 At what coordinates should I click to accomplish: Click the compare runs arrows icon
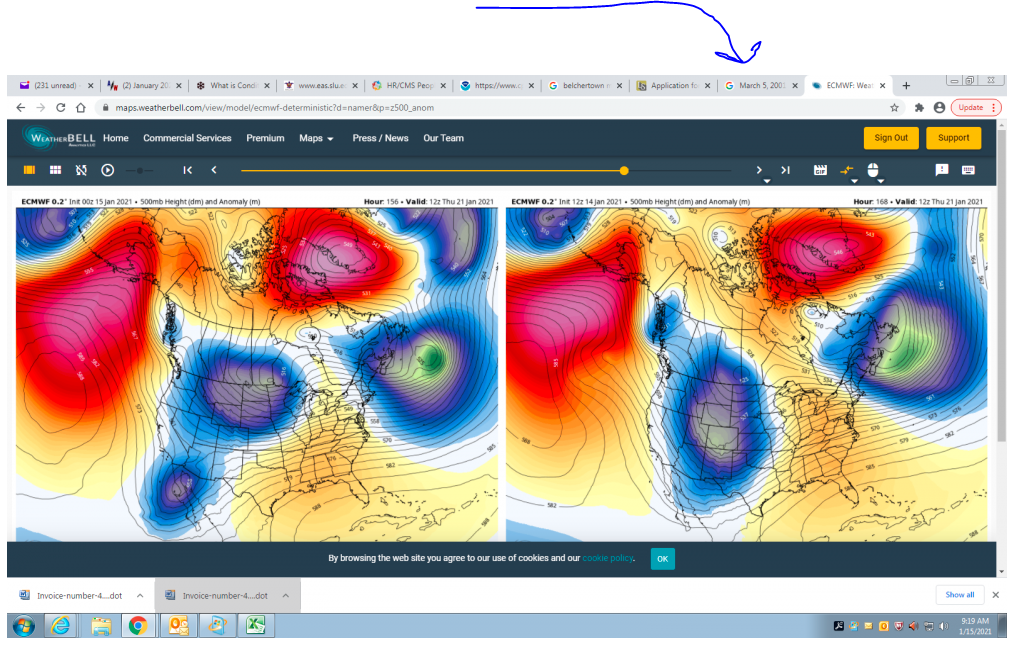tap(847, 170)
